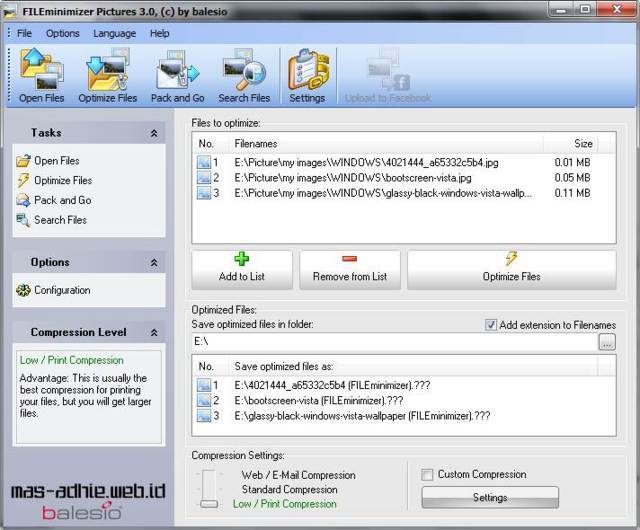This screenshot has height=530, width=640.
Task: Open Settings from the toolbar clipboard icon
Action: pyautogui.click(x=308, y=69)
